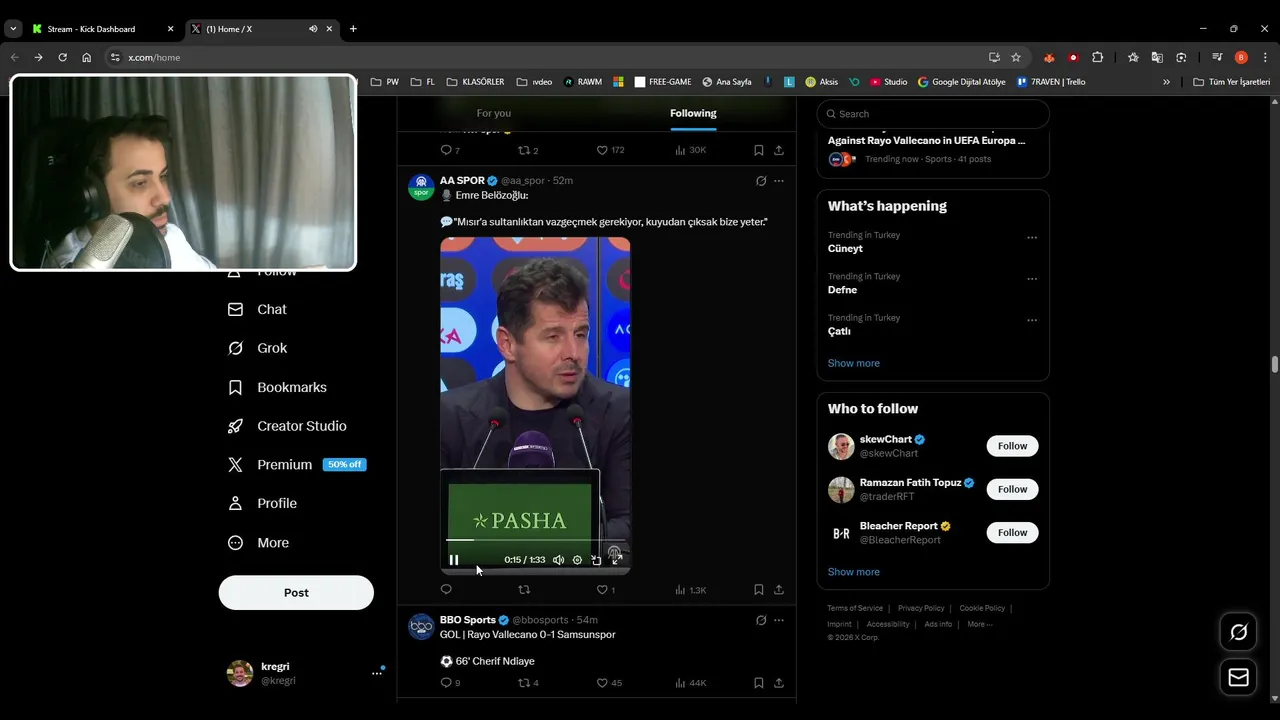Image resolution: width=1280 pixels, height=720 pixels.
Task: Open floating Grok button
Action: point(1239,632)
